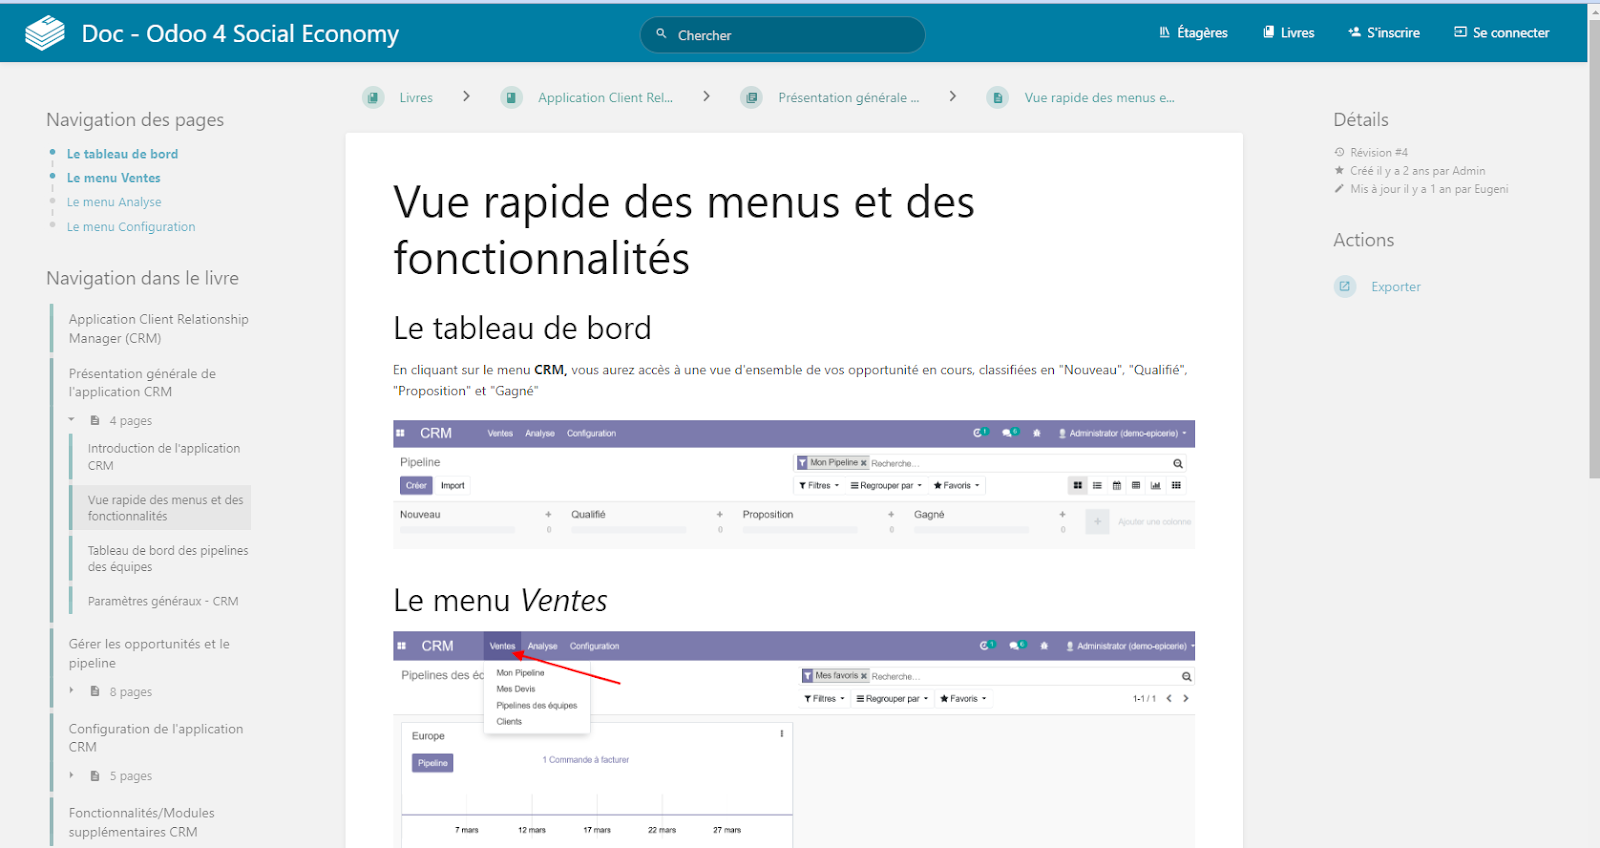Open the S'inscrire menu item
This screenshot has height=848, width=1600.
pos(1384,33)
